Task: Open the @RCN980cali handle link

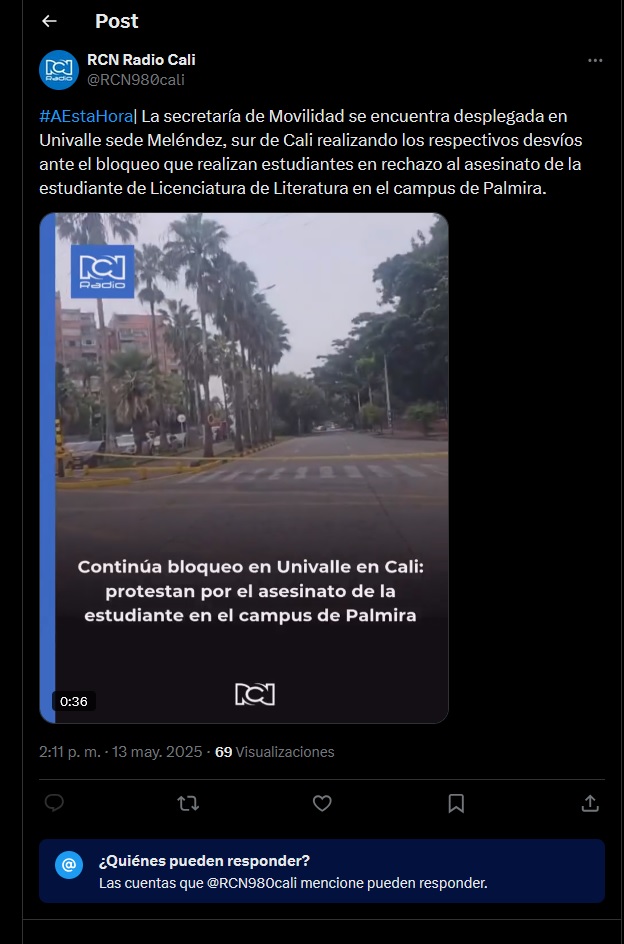Action: pos(136,79)
